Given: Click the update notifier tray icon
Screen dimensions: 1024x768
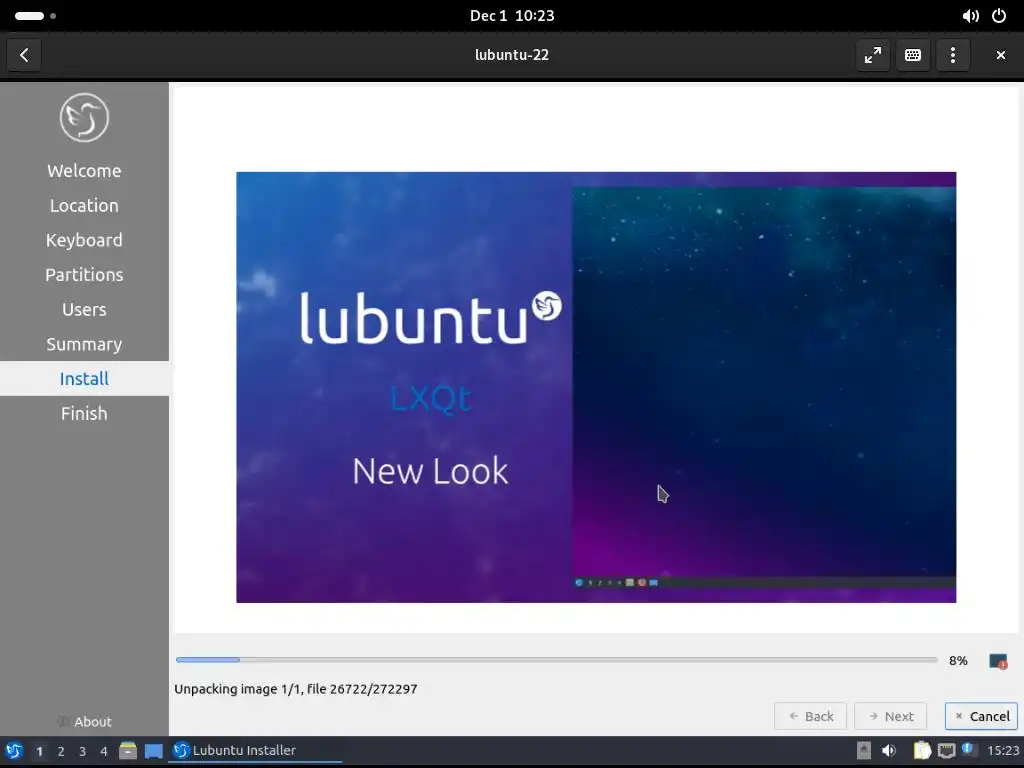Looking at the screenshot, I should (x=968, y=750).
